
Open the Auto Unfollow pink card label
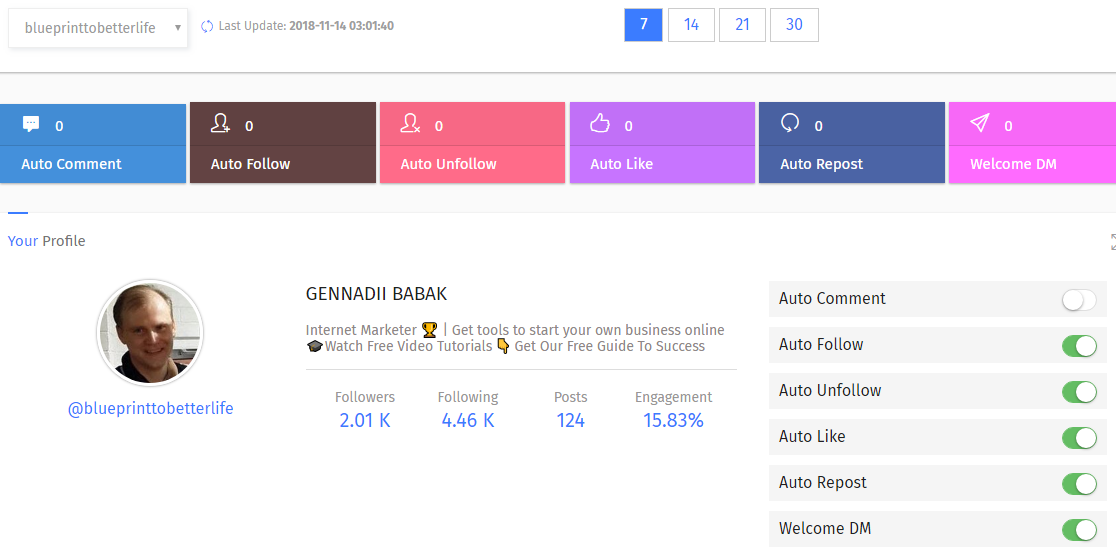tap(448, 164)
